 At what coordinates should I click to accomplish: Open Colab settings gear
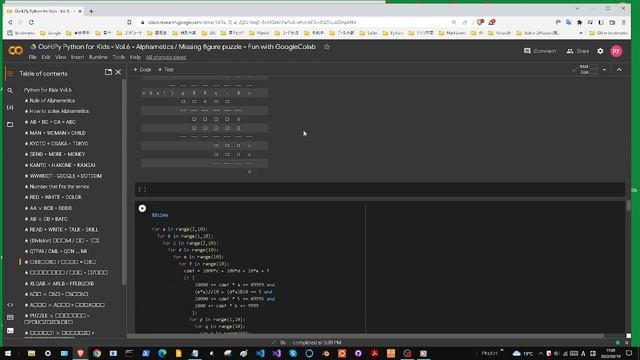[600, 51]
